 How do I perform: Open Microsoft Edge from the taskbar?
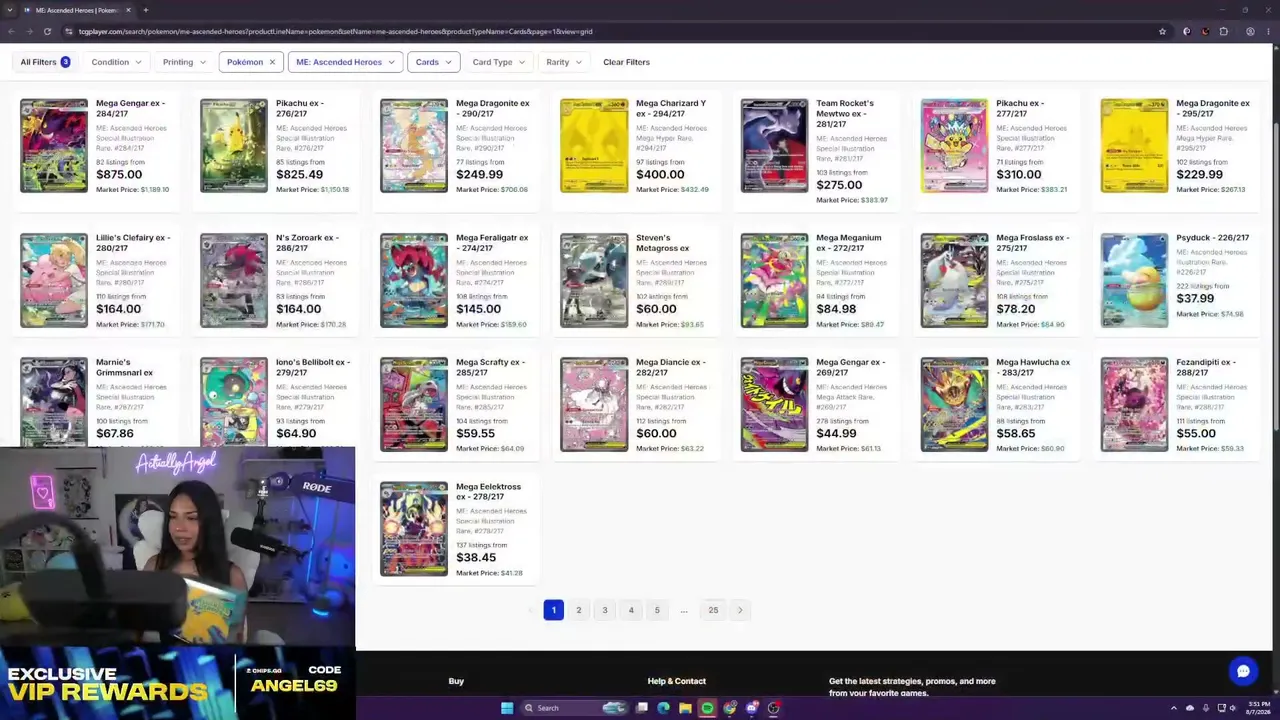(663, 708)
